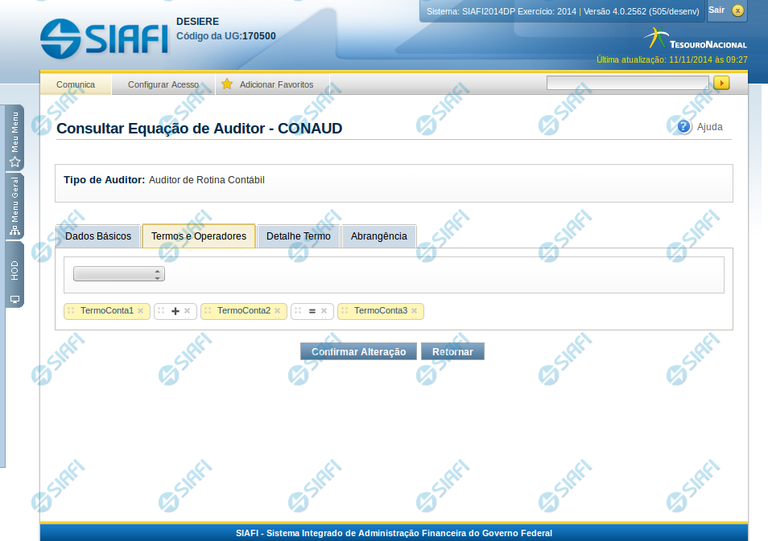Select the plus operator chip

point(175,311)
